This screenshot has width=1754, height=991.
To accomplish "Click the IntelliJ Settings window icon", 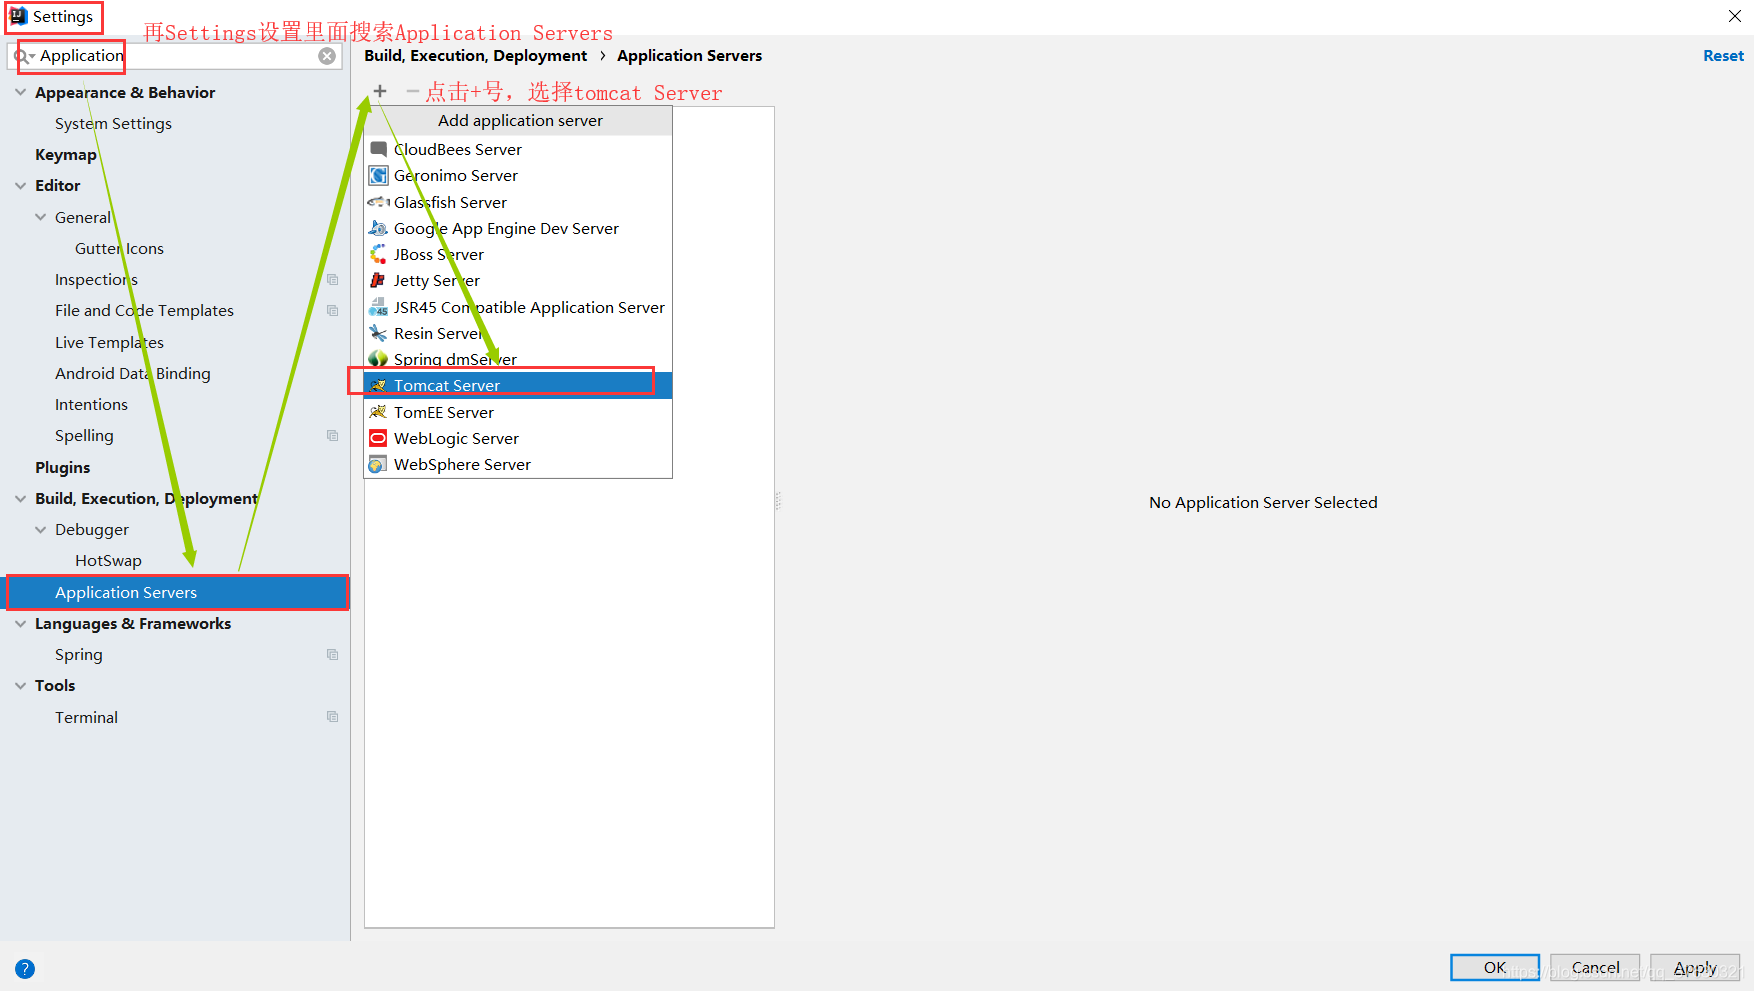I will coord(19,16).
